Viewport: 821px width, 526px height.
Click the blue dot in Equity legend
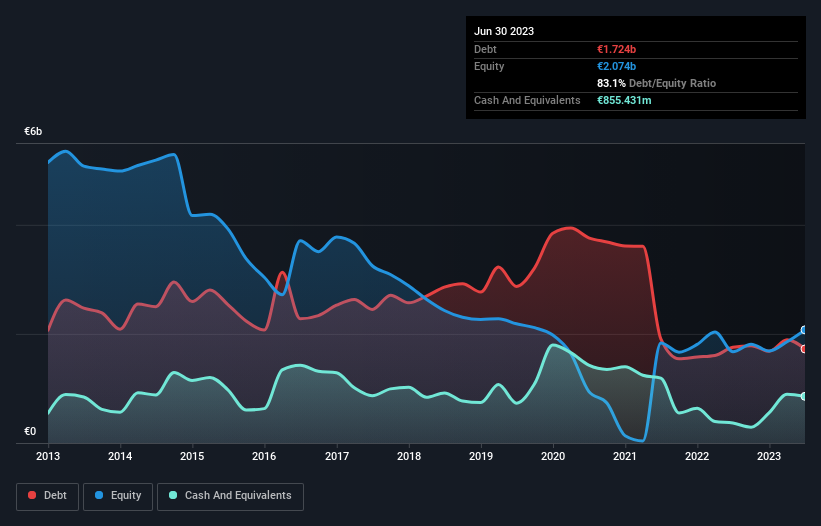click(x=99, y=495)
